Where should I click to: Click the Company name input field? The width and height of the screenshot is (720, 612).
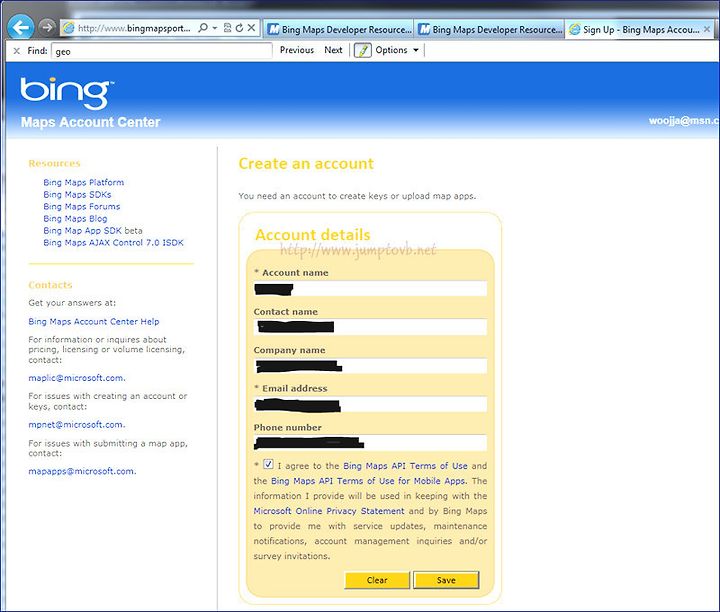pos(370,366)
